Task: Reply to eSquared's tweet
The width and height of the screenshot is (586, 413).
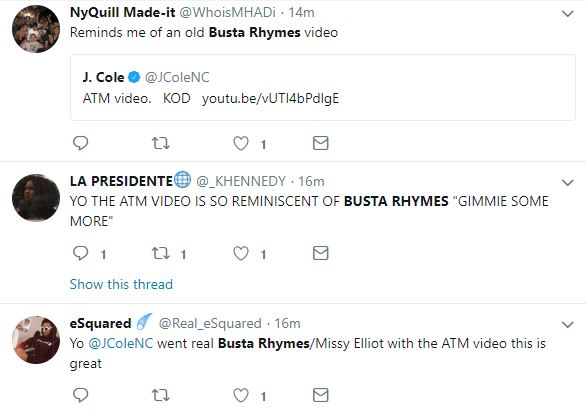Action: (80, 395)
